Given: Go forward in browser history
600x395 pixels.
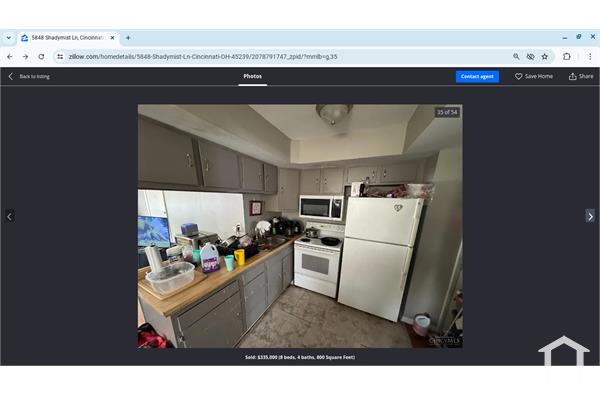Looking at the screenshot, I should [25, 57].
